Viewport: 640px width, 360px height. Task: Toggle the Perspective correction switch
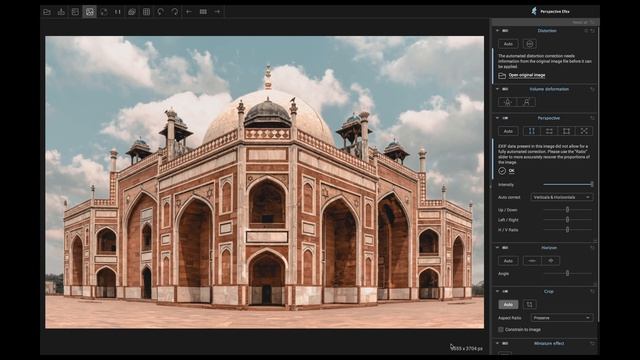click(505, 118)
